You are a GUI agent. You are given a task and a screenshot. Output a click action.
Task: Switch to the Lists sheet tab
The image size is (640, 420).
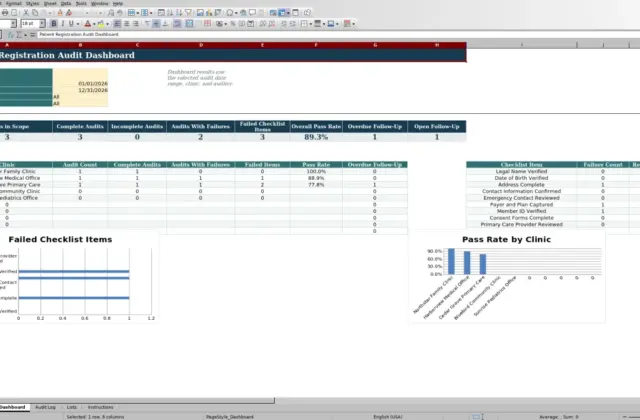point(71,407)
